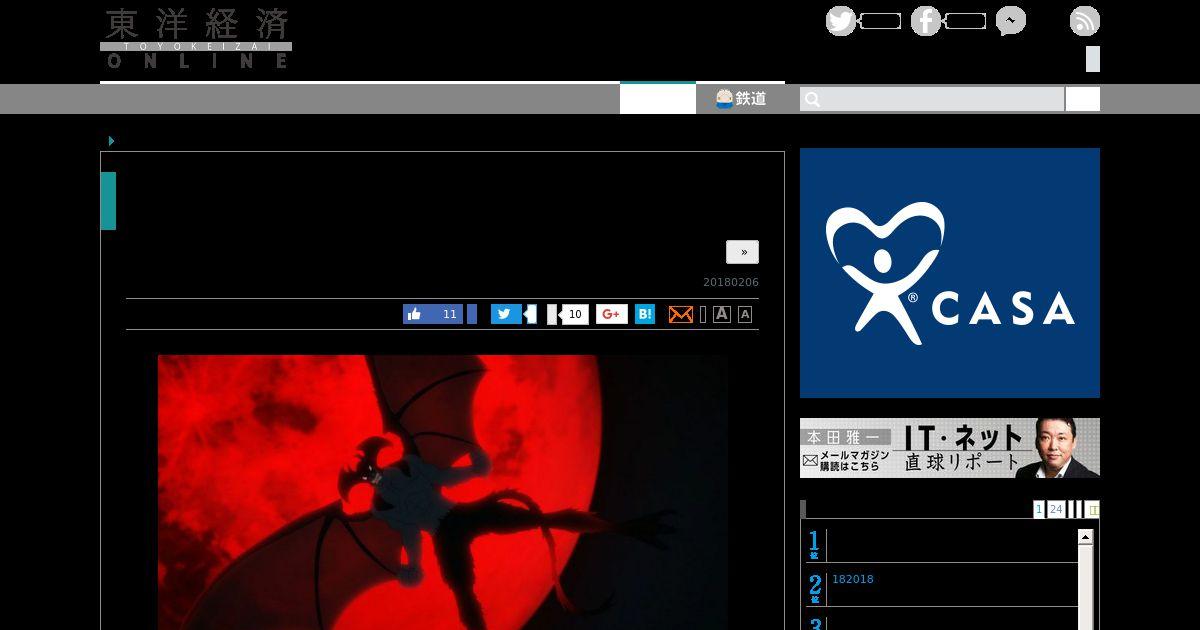
Task: Select the ranking tab labeled 1
Action: tap(1039, 509)
